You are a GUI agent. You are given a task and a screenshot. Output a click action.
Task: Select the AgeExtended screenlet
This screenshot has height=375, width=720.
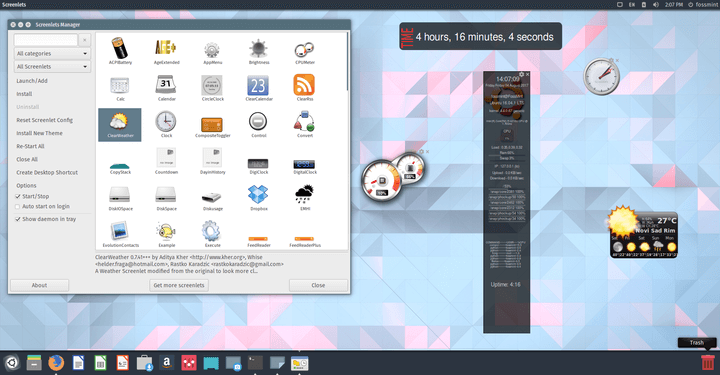[166, 50]
